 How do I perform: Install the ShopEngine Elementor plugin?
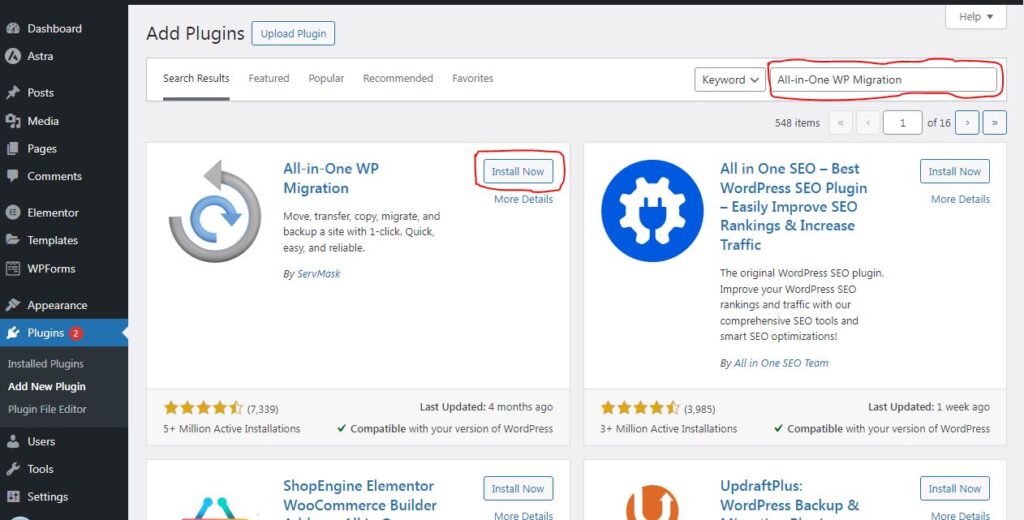tap(518, 489)
